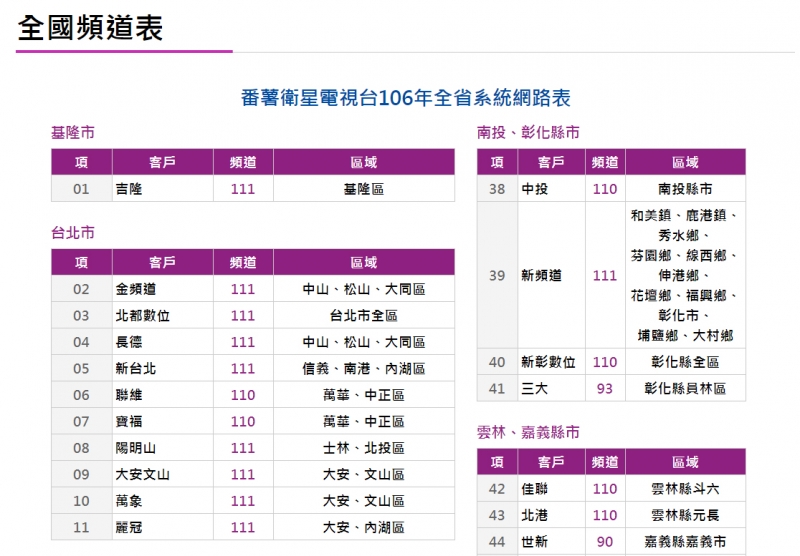Select the customer cell 麗冠
The image size is (800, 556).
163,527
